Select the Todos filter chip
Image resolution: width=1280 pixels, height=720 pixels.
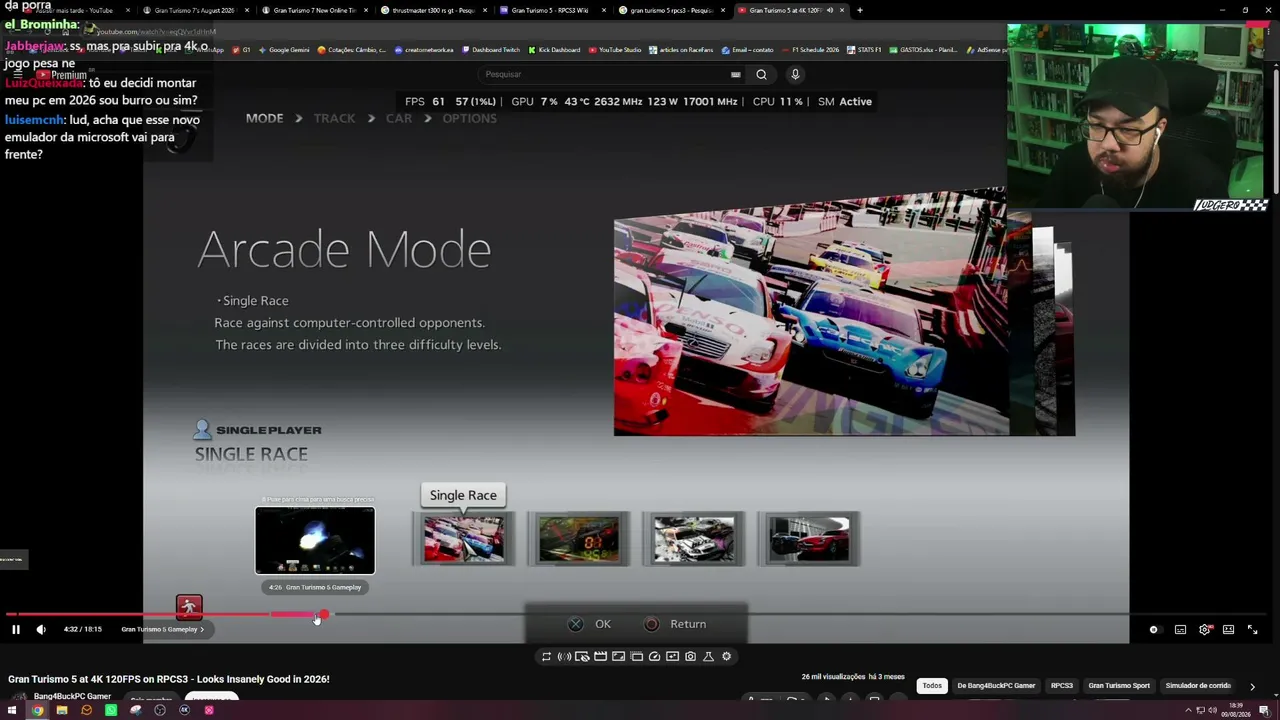[x=932, y=685]
